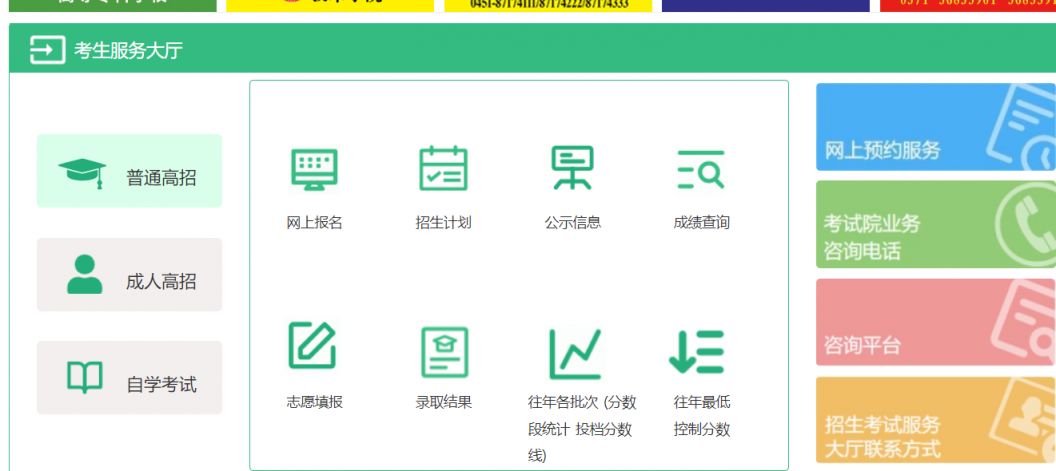
Task: Click the 成绩查询 text label
Action: (701, 222)
